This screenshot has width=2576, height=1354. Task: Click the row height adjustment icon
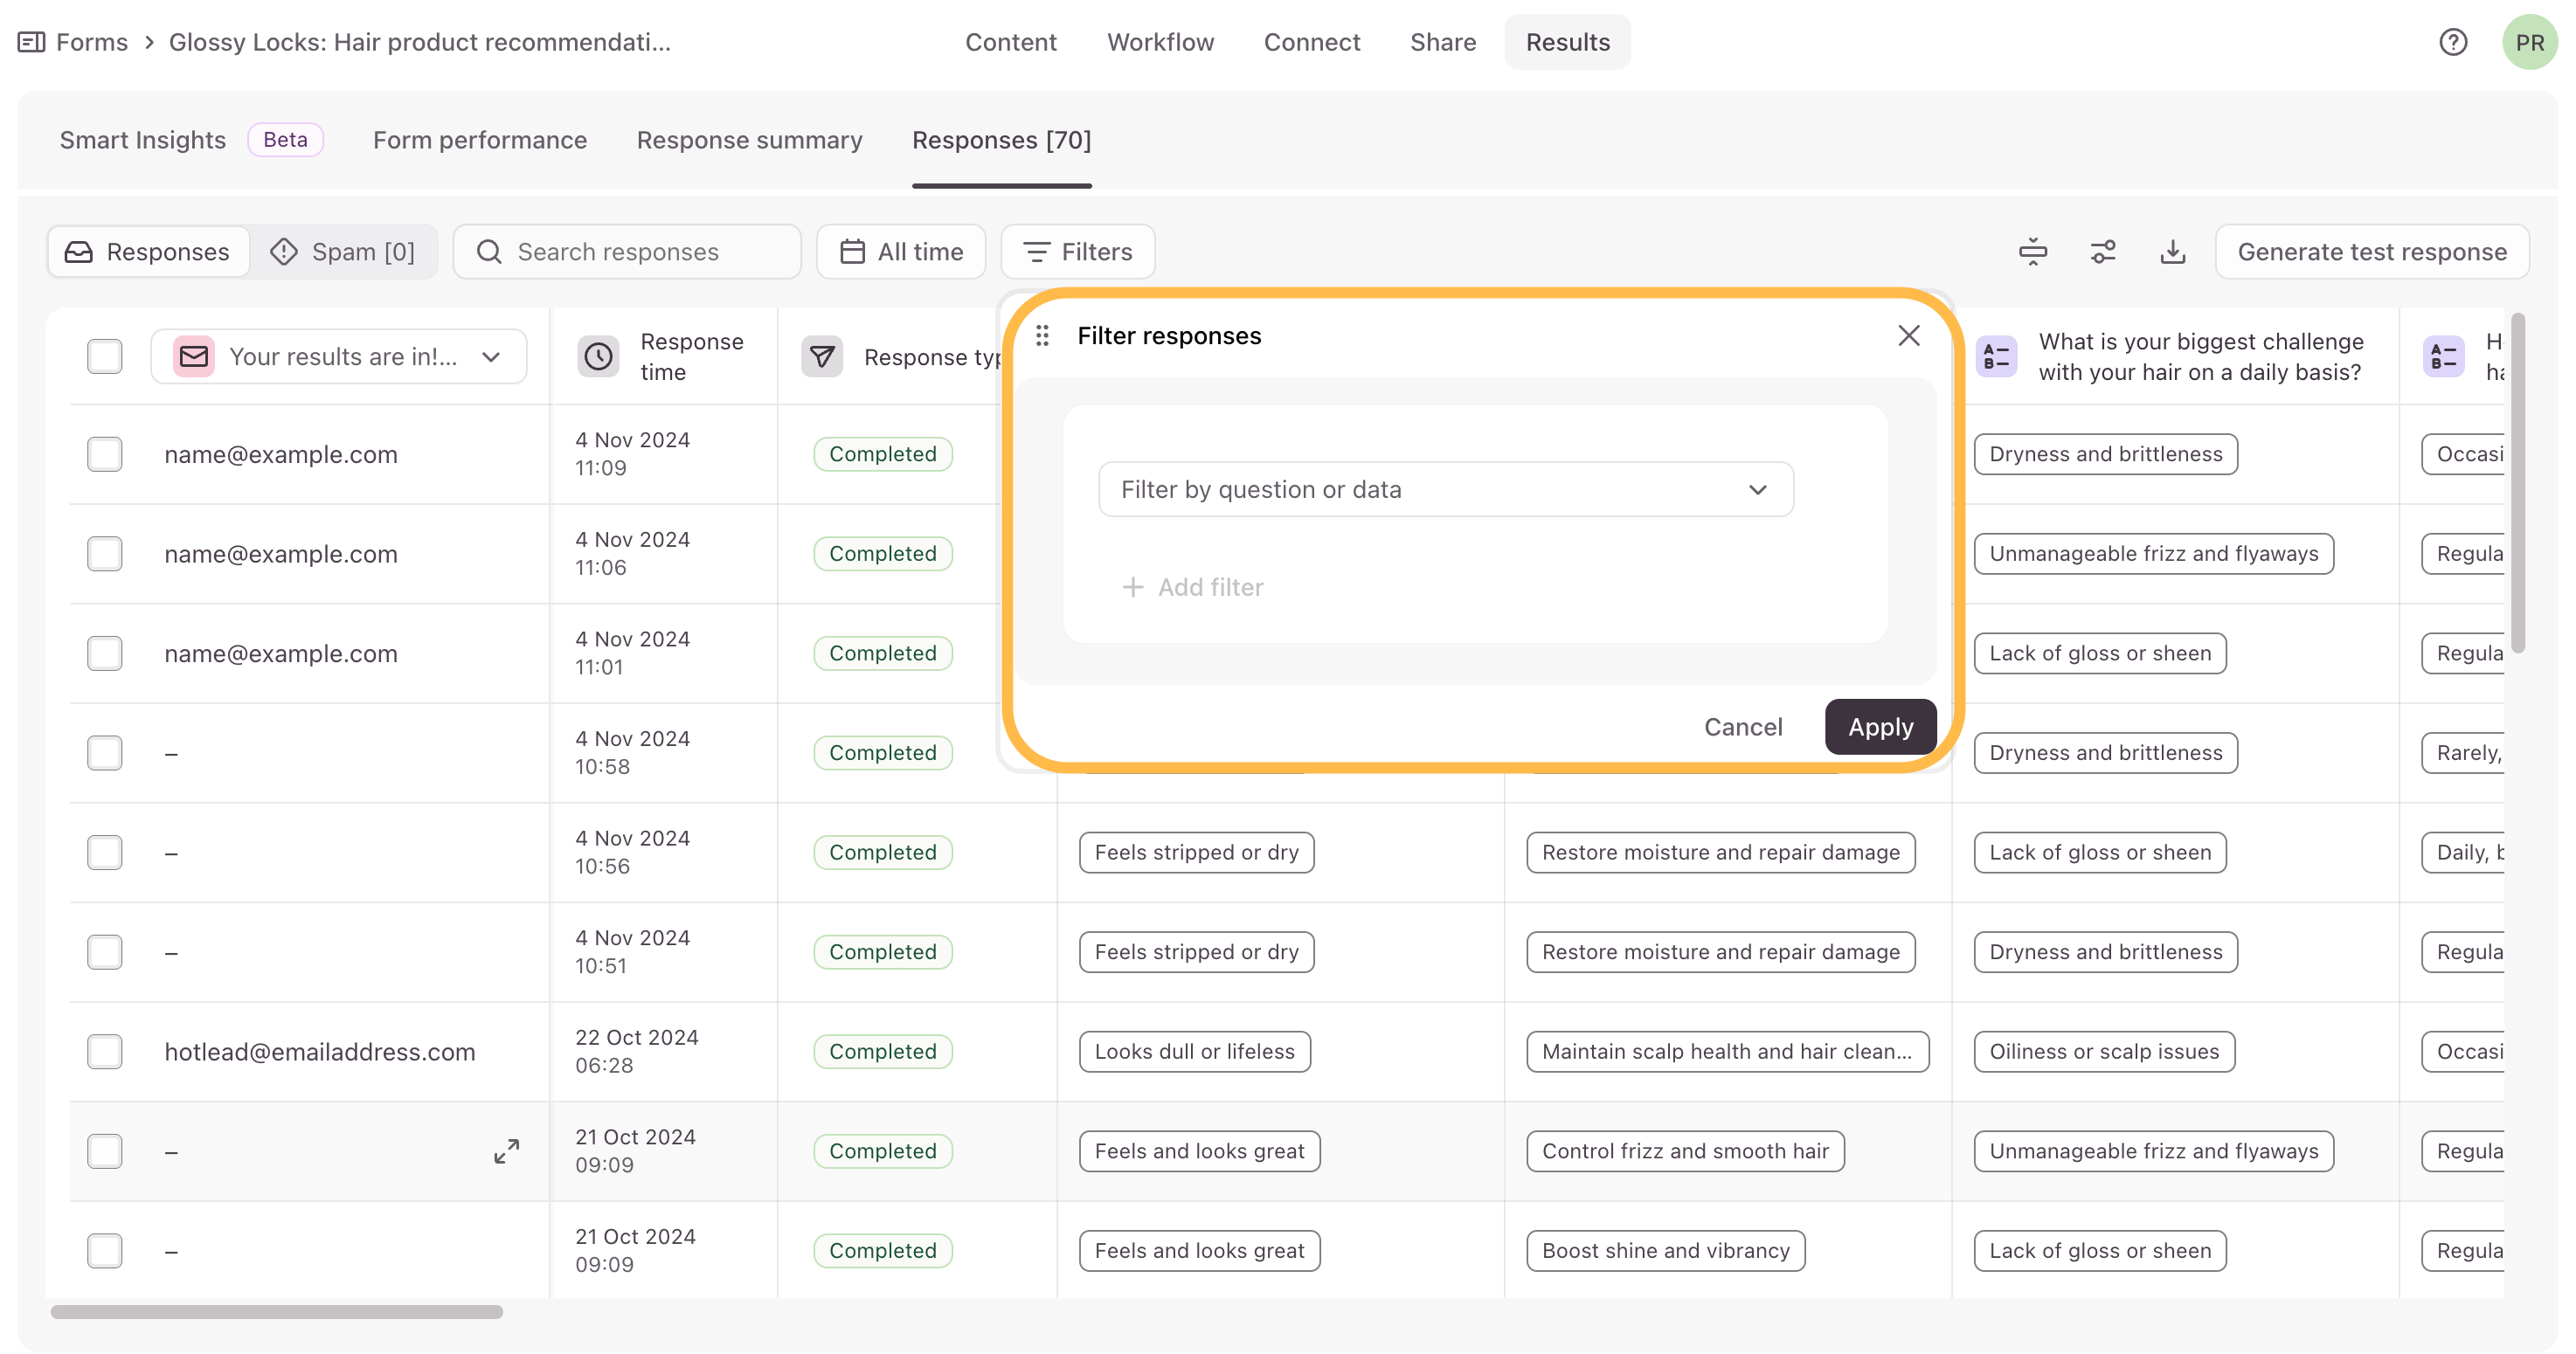pyautogui.click(x=2032, y=252)
